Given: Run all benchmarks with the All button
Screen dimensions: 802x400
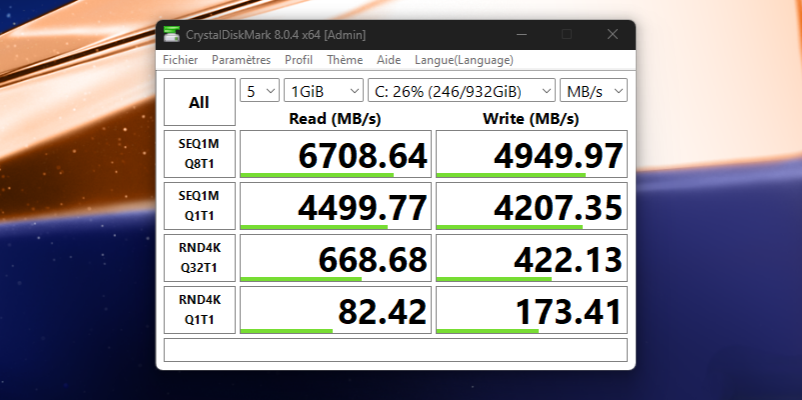Looking at the screenshot, I should 199,102.
